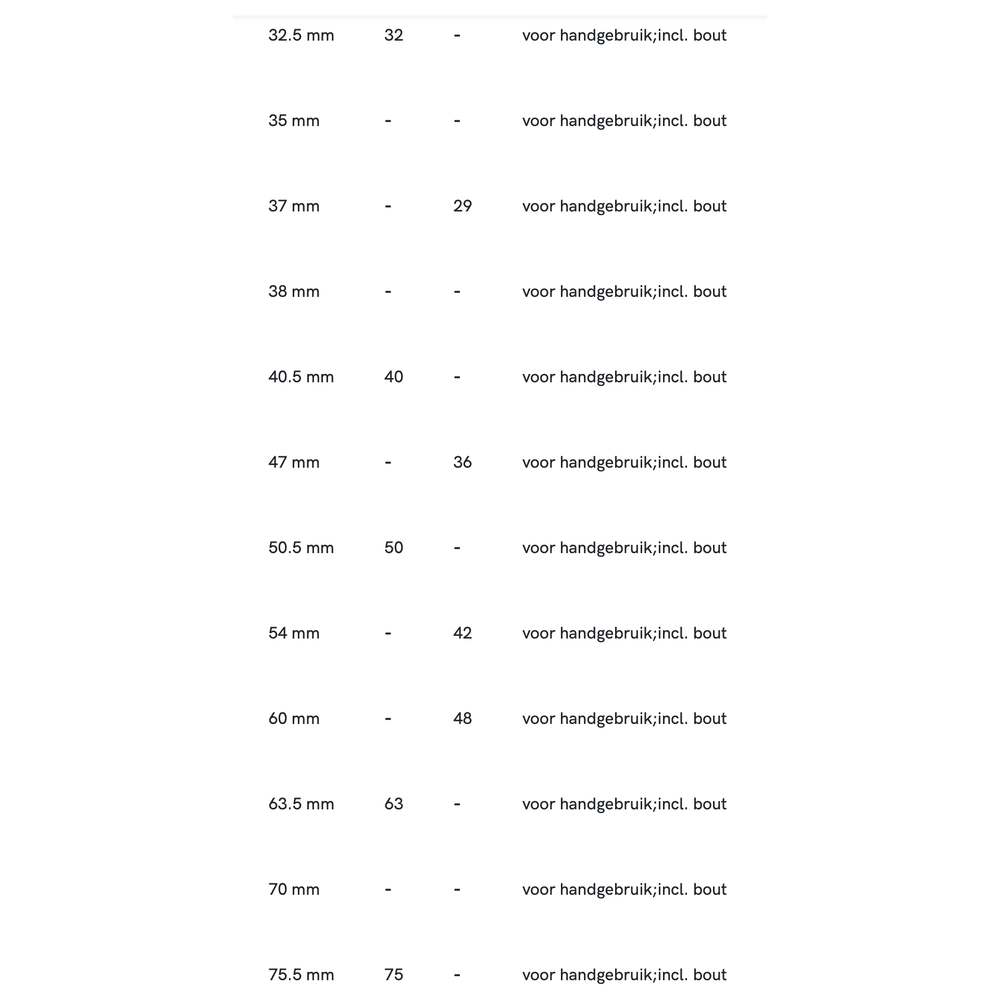Select the 75.5 mm row label
This screenshot has height=1000, width=1000.
click(x=301, y=975)
